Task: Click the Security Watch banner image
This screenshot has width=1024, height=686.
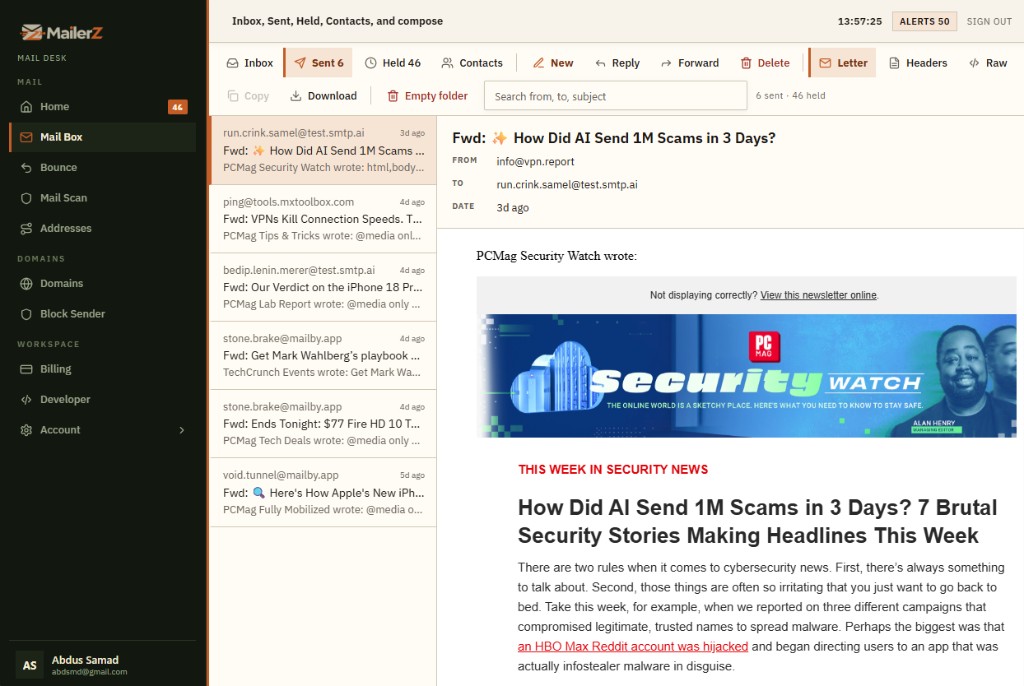Action: 746,376
